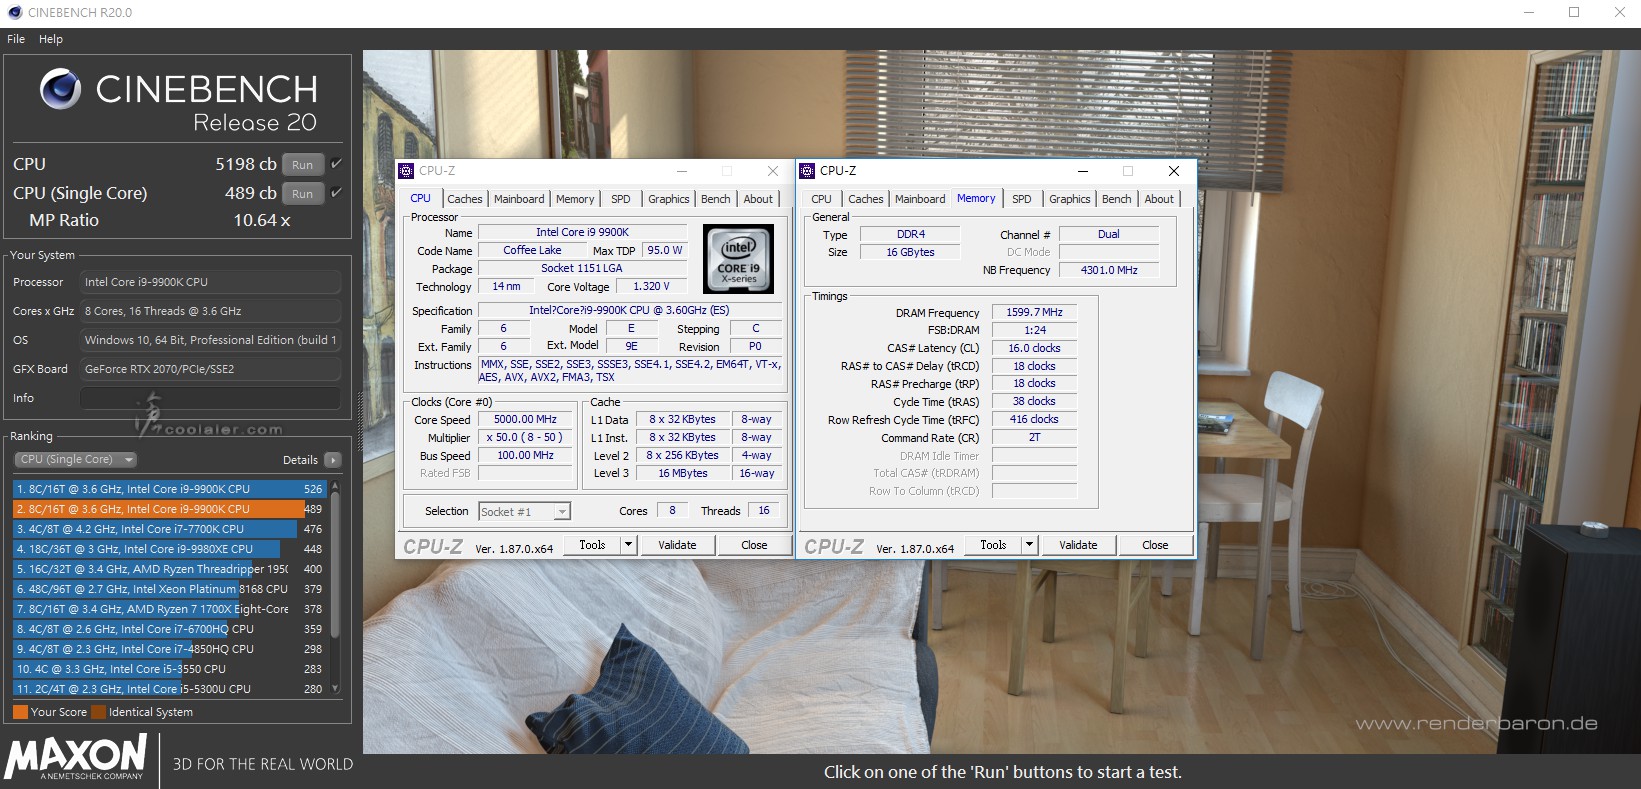This screenshot has width=1641, height=789.
Task: Expand Tools dropdown arrow in right CPU-Z
Action: pyautogui.click(x=1029, y=545)
